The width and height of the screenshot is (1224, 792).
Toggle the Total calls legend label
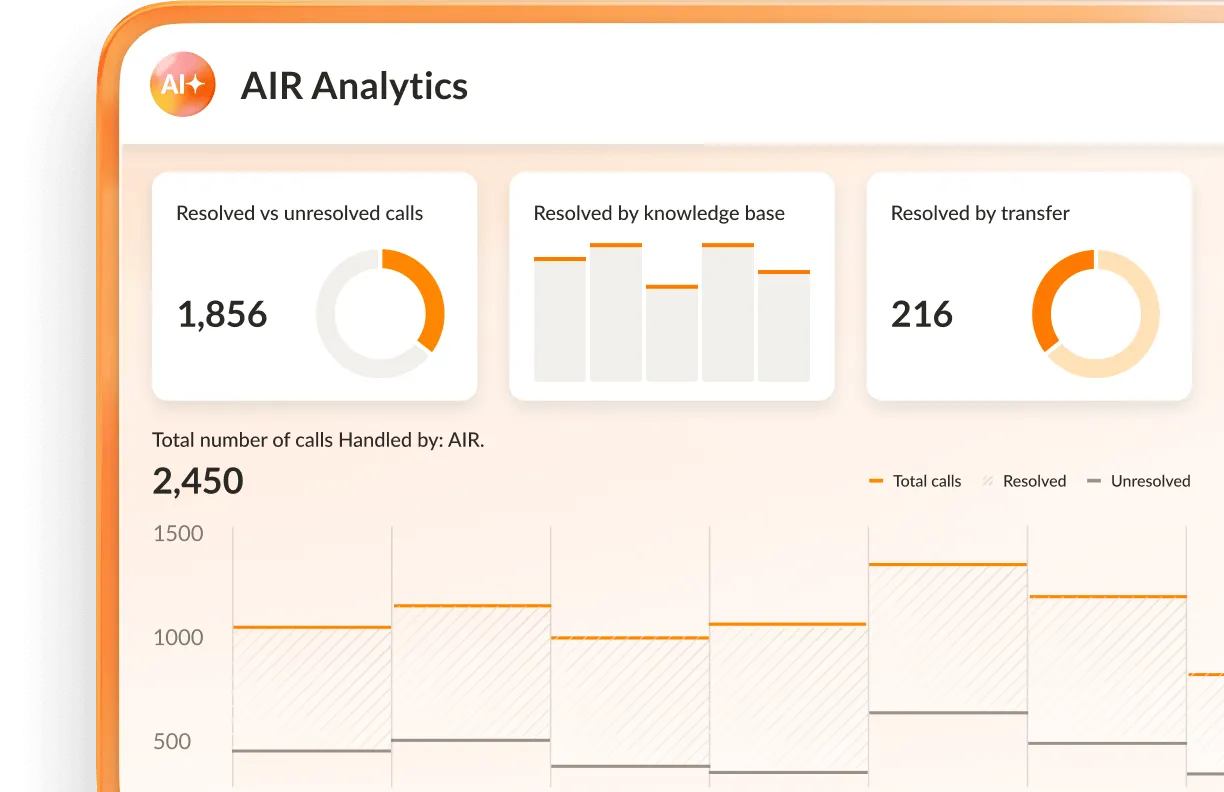click(x=926, y=481)
